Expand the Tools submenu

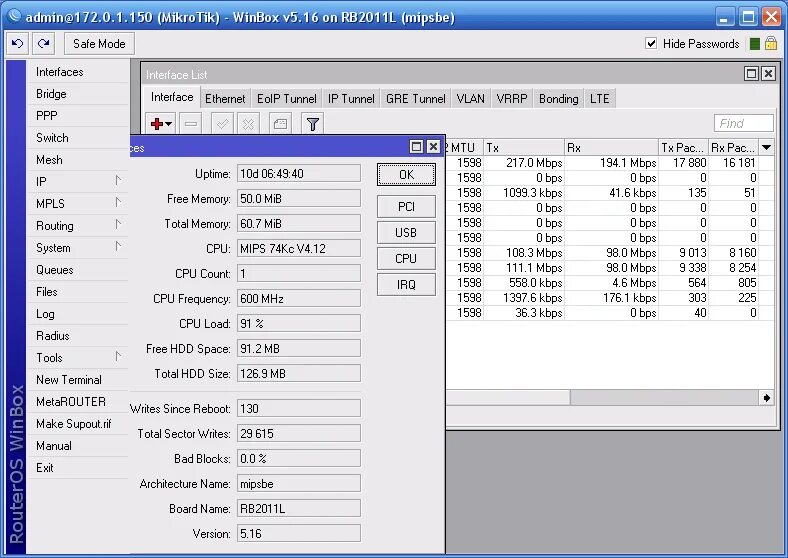pos(118,357)
